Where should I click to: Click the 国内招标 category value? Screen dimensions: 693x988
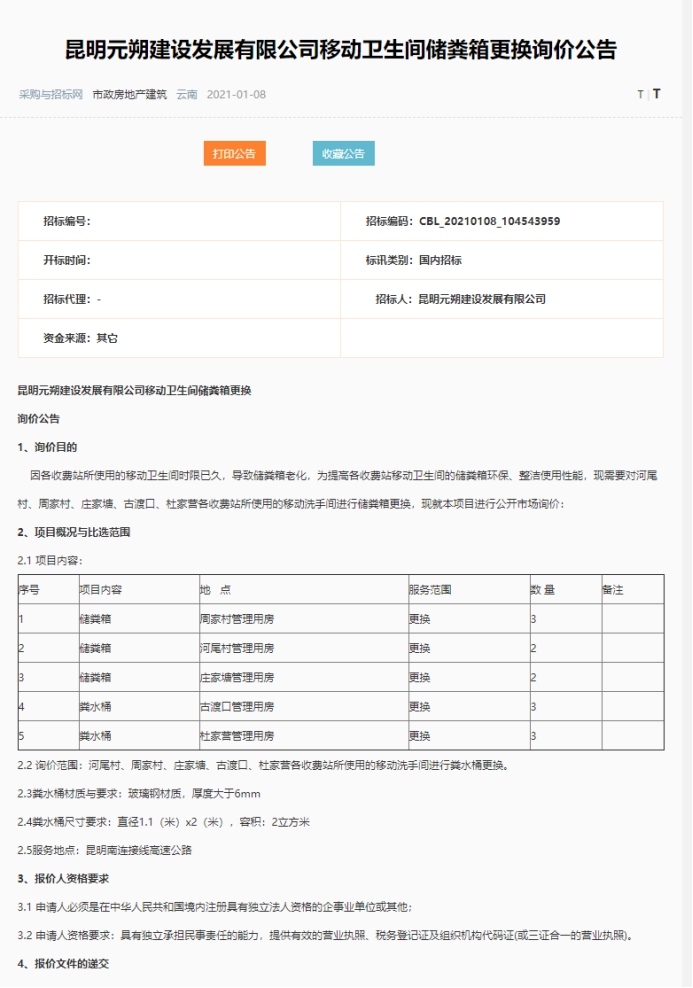click(440, 260)
